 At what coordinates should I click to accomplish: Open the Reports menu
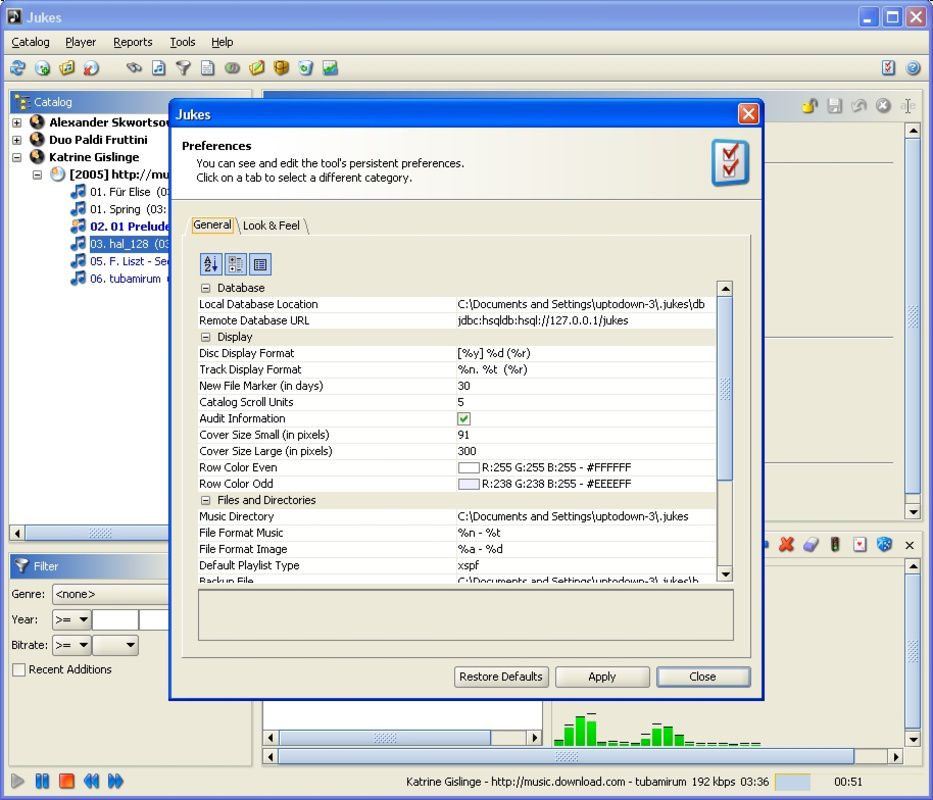(133, 42)
